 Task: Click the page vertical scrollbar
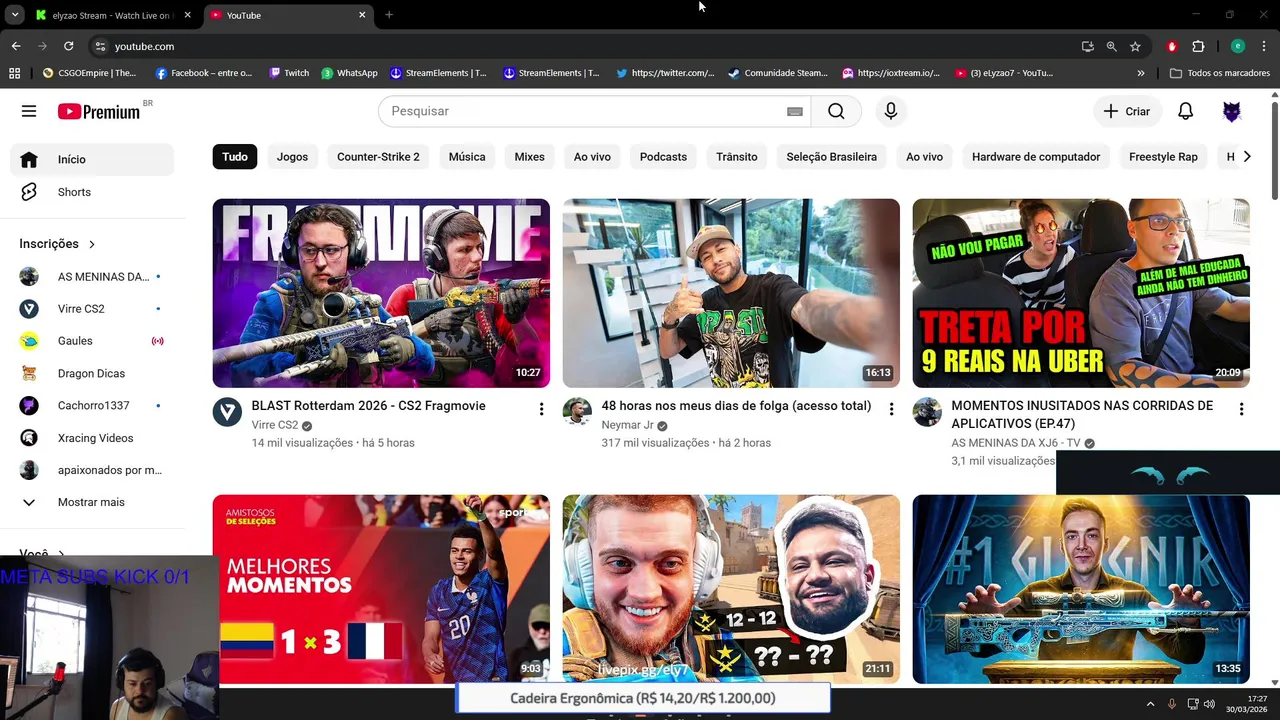(1274, 150)
